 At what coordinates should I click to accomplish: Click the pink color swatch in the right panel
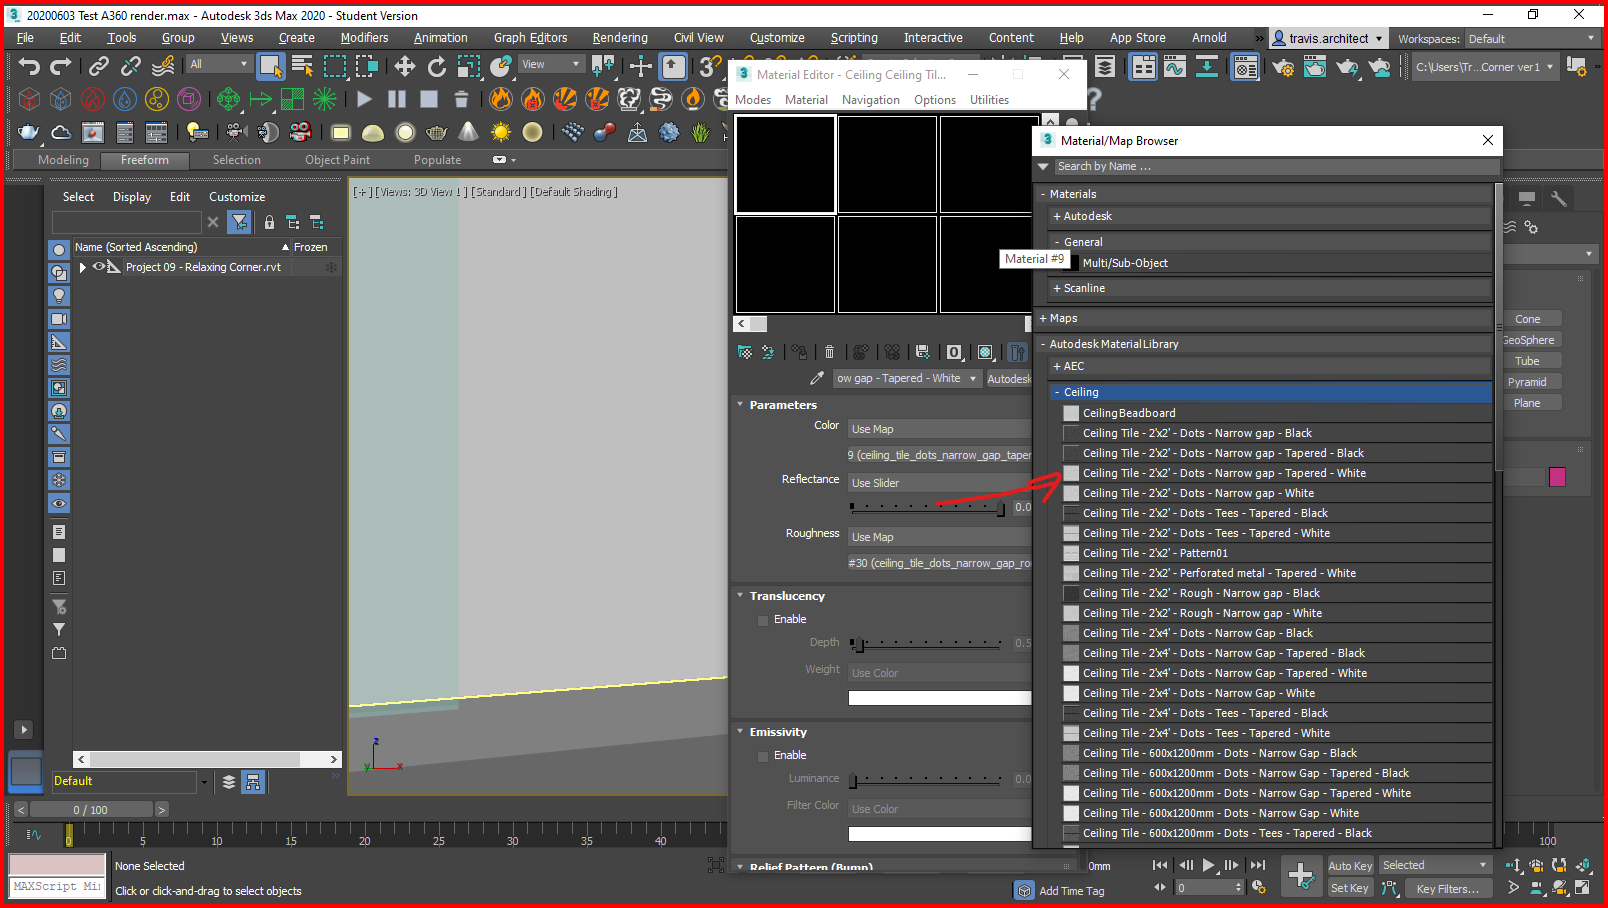(x=1556, y=477)
